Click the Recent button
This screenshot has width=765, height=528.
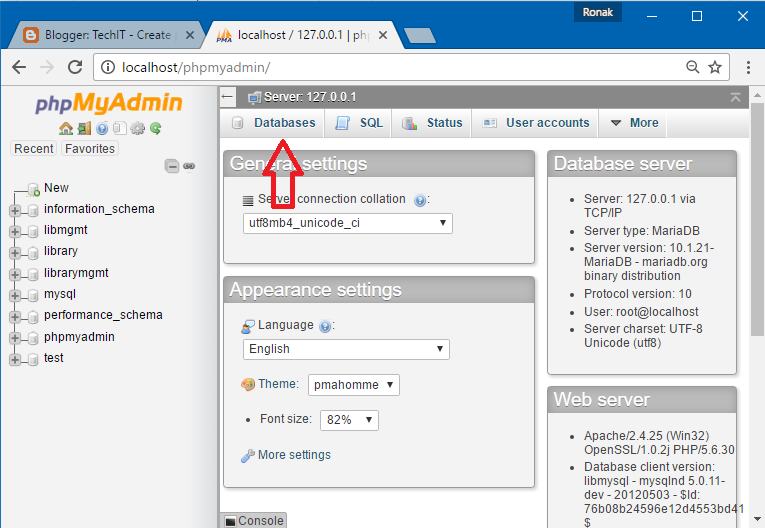[x=34, y=148]
